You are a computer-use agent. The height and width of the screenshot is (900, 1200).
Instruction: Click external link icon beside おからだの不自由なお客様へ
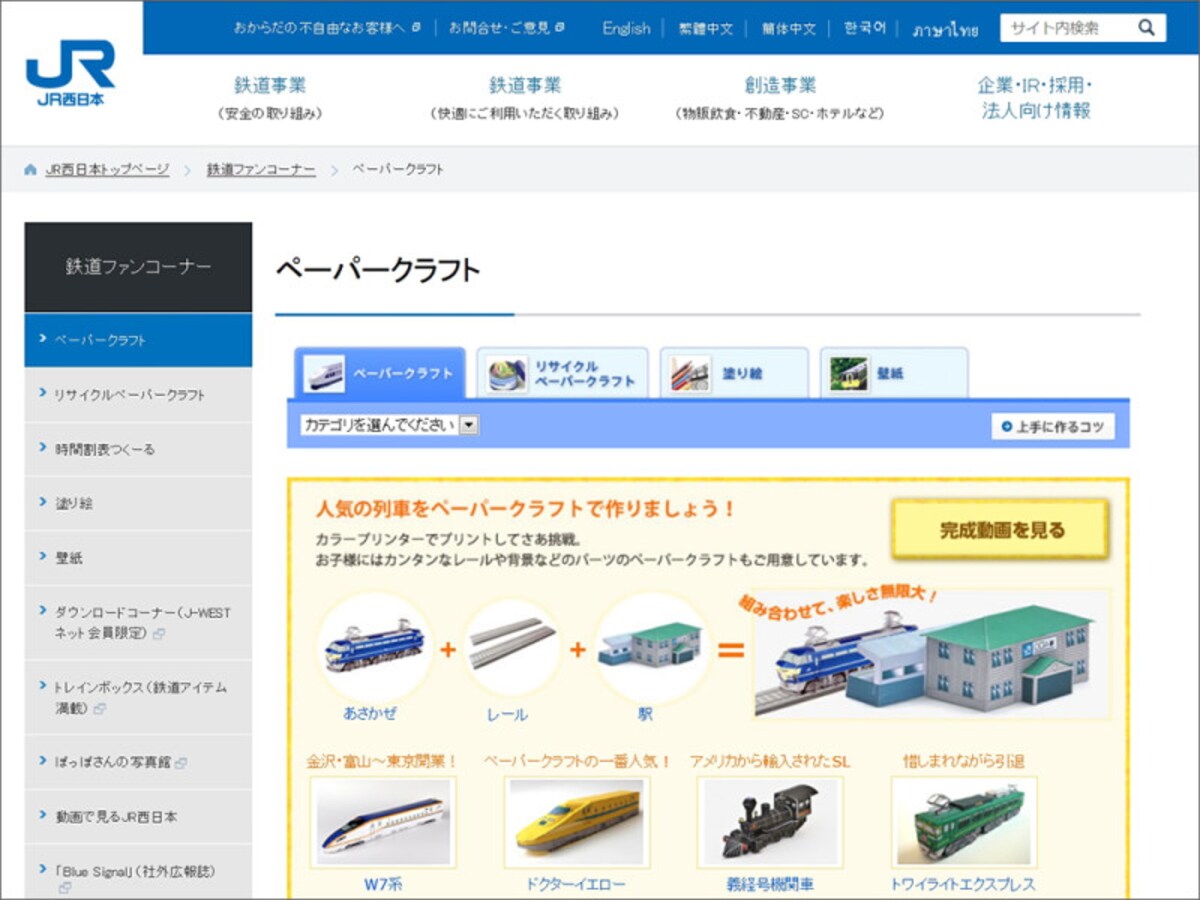click(x=416, y=28)
